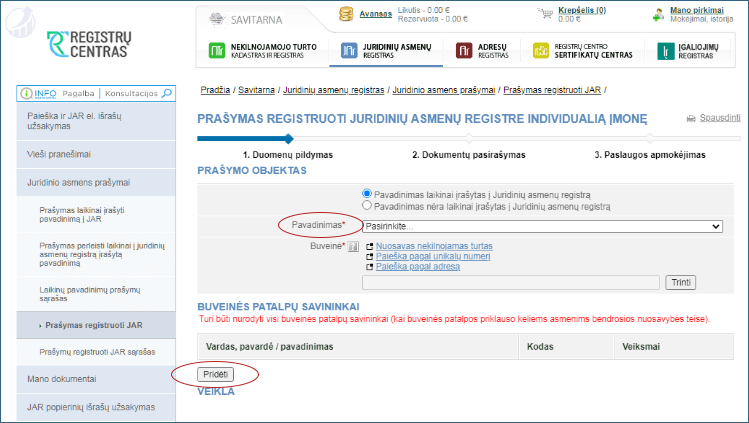This screenshot has height=423, width=749.
Task: Open Įgaliojimų registras tab
Action: [688, 51]
